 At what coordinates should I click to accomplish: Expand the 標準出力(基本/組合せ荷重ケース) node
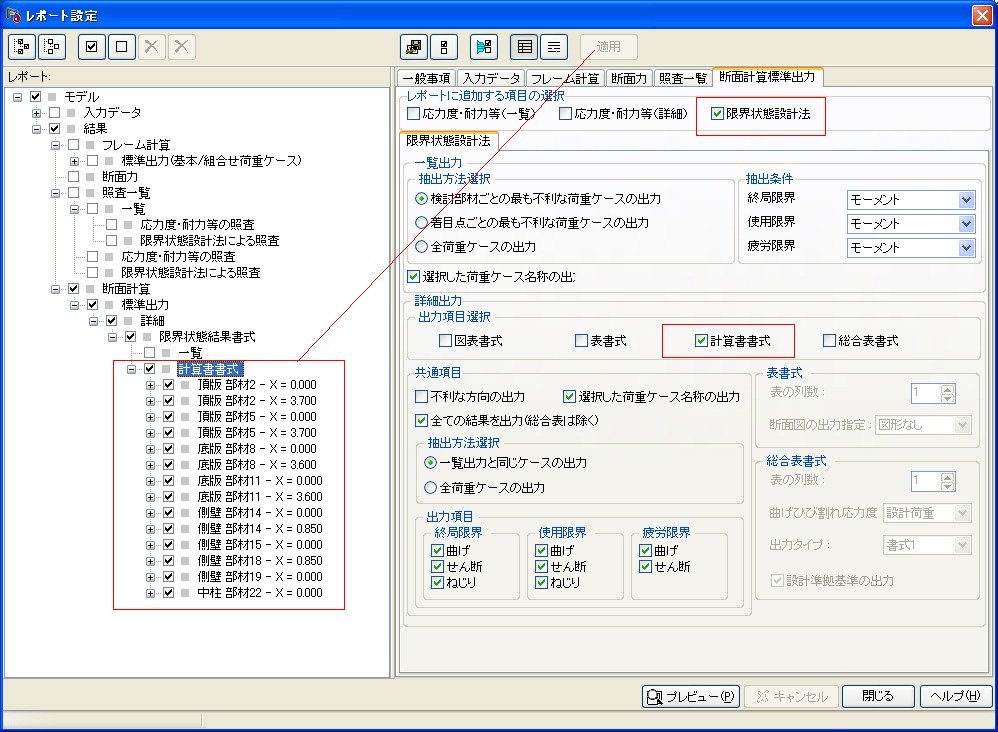(74, 160)
